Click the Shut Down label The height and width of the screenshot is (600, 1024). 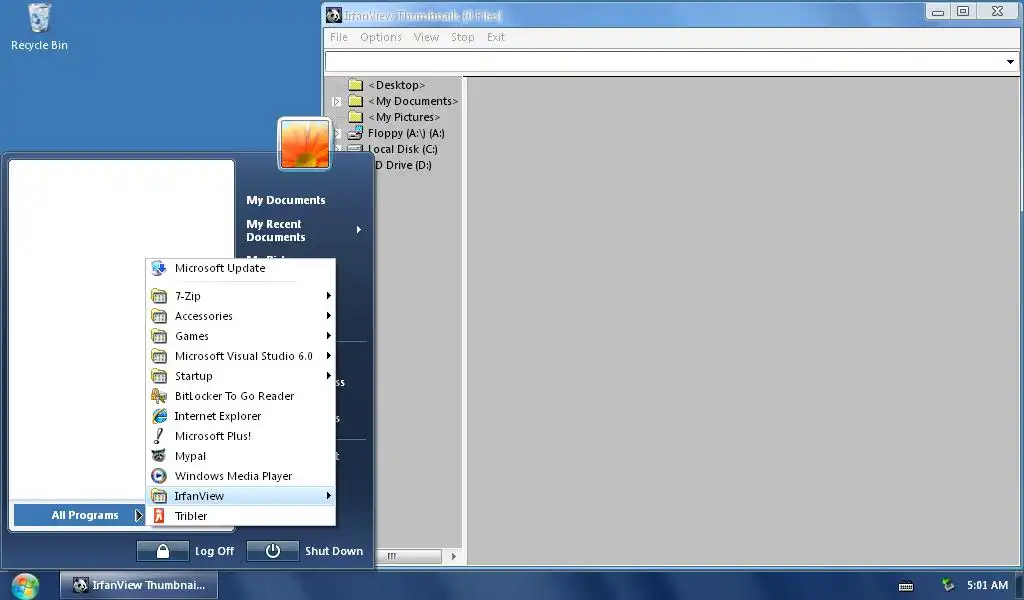(x=334, y=551)
